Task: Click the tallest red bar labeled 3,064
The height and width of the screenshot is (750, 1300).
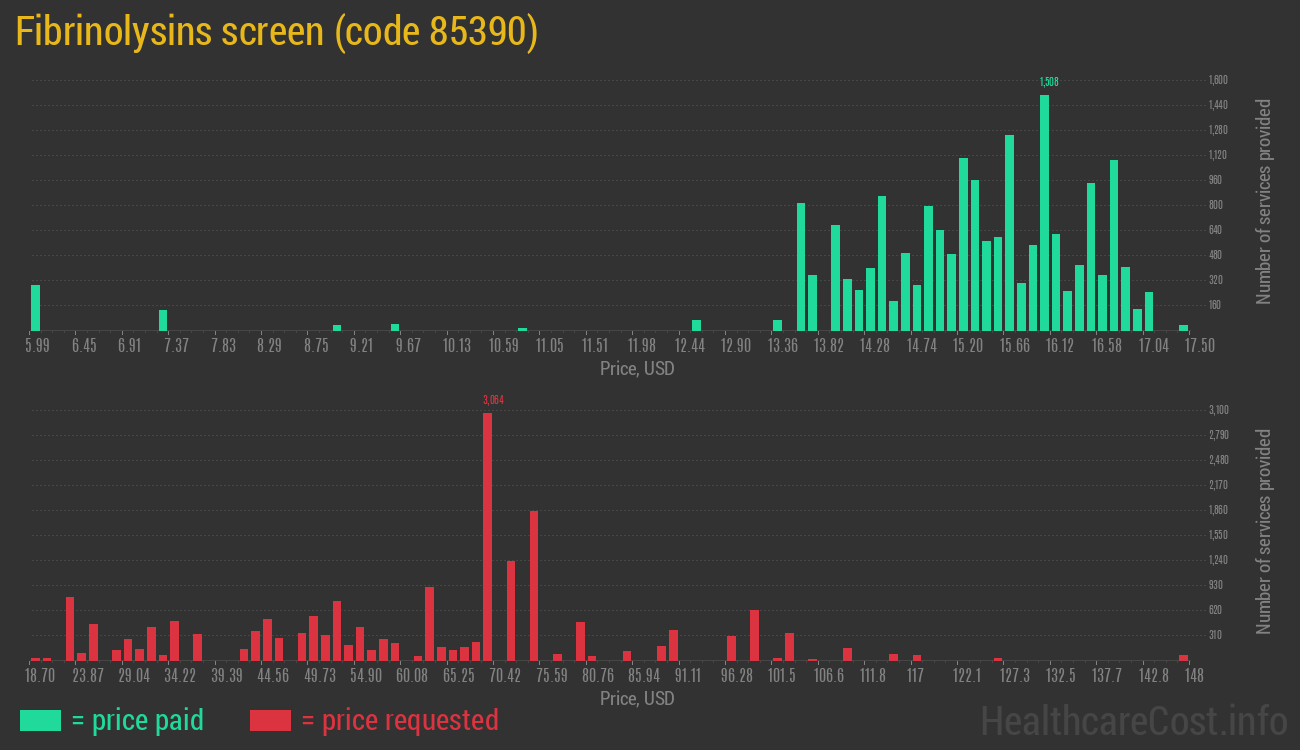Action: coord(487,536)
